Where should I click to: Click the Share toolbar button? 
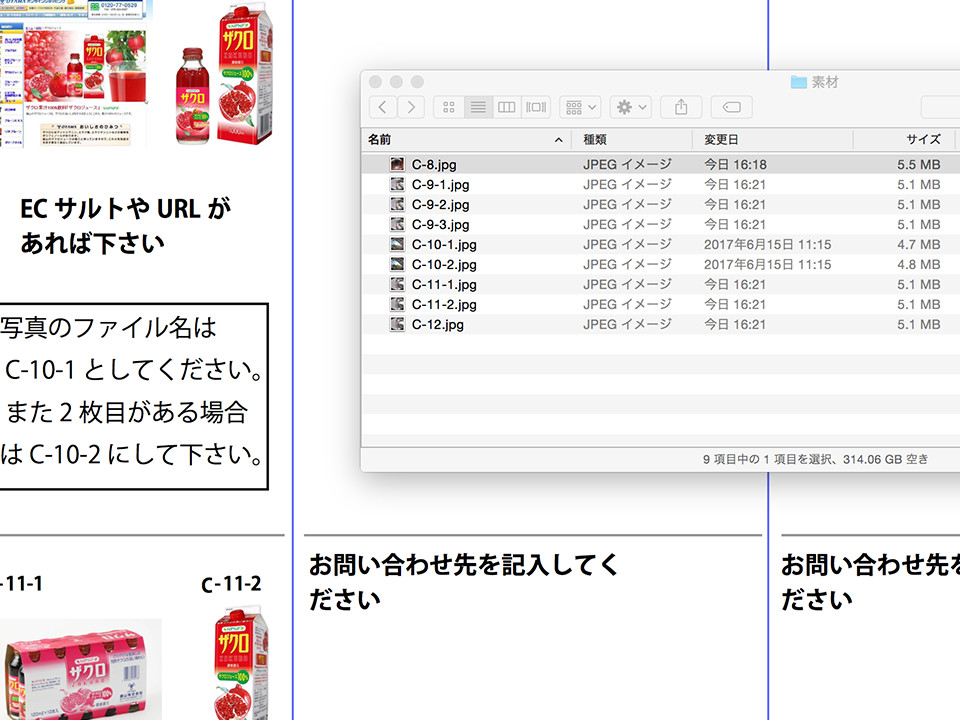[681, 107]
